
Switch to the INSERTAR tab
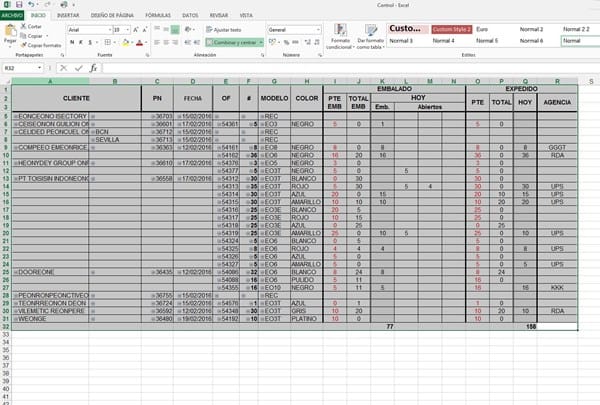tap(68, 15)
